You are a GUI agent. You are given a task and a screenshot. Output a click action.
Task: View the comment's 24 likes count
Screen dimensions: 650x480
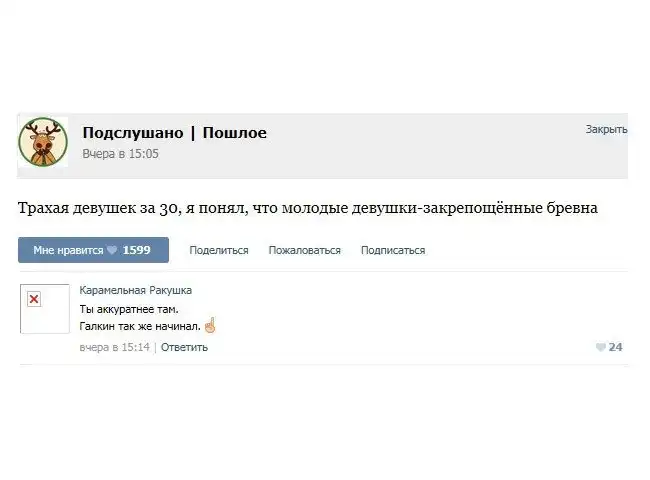[x=616, y=347]
